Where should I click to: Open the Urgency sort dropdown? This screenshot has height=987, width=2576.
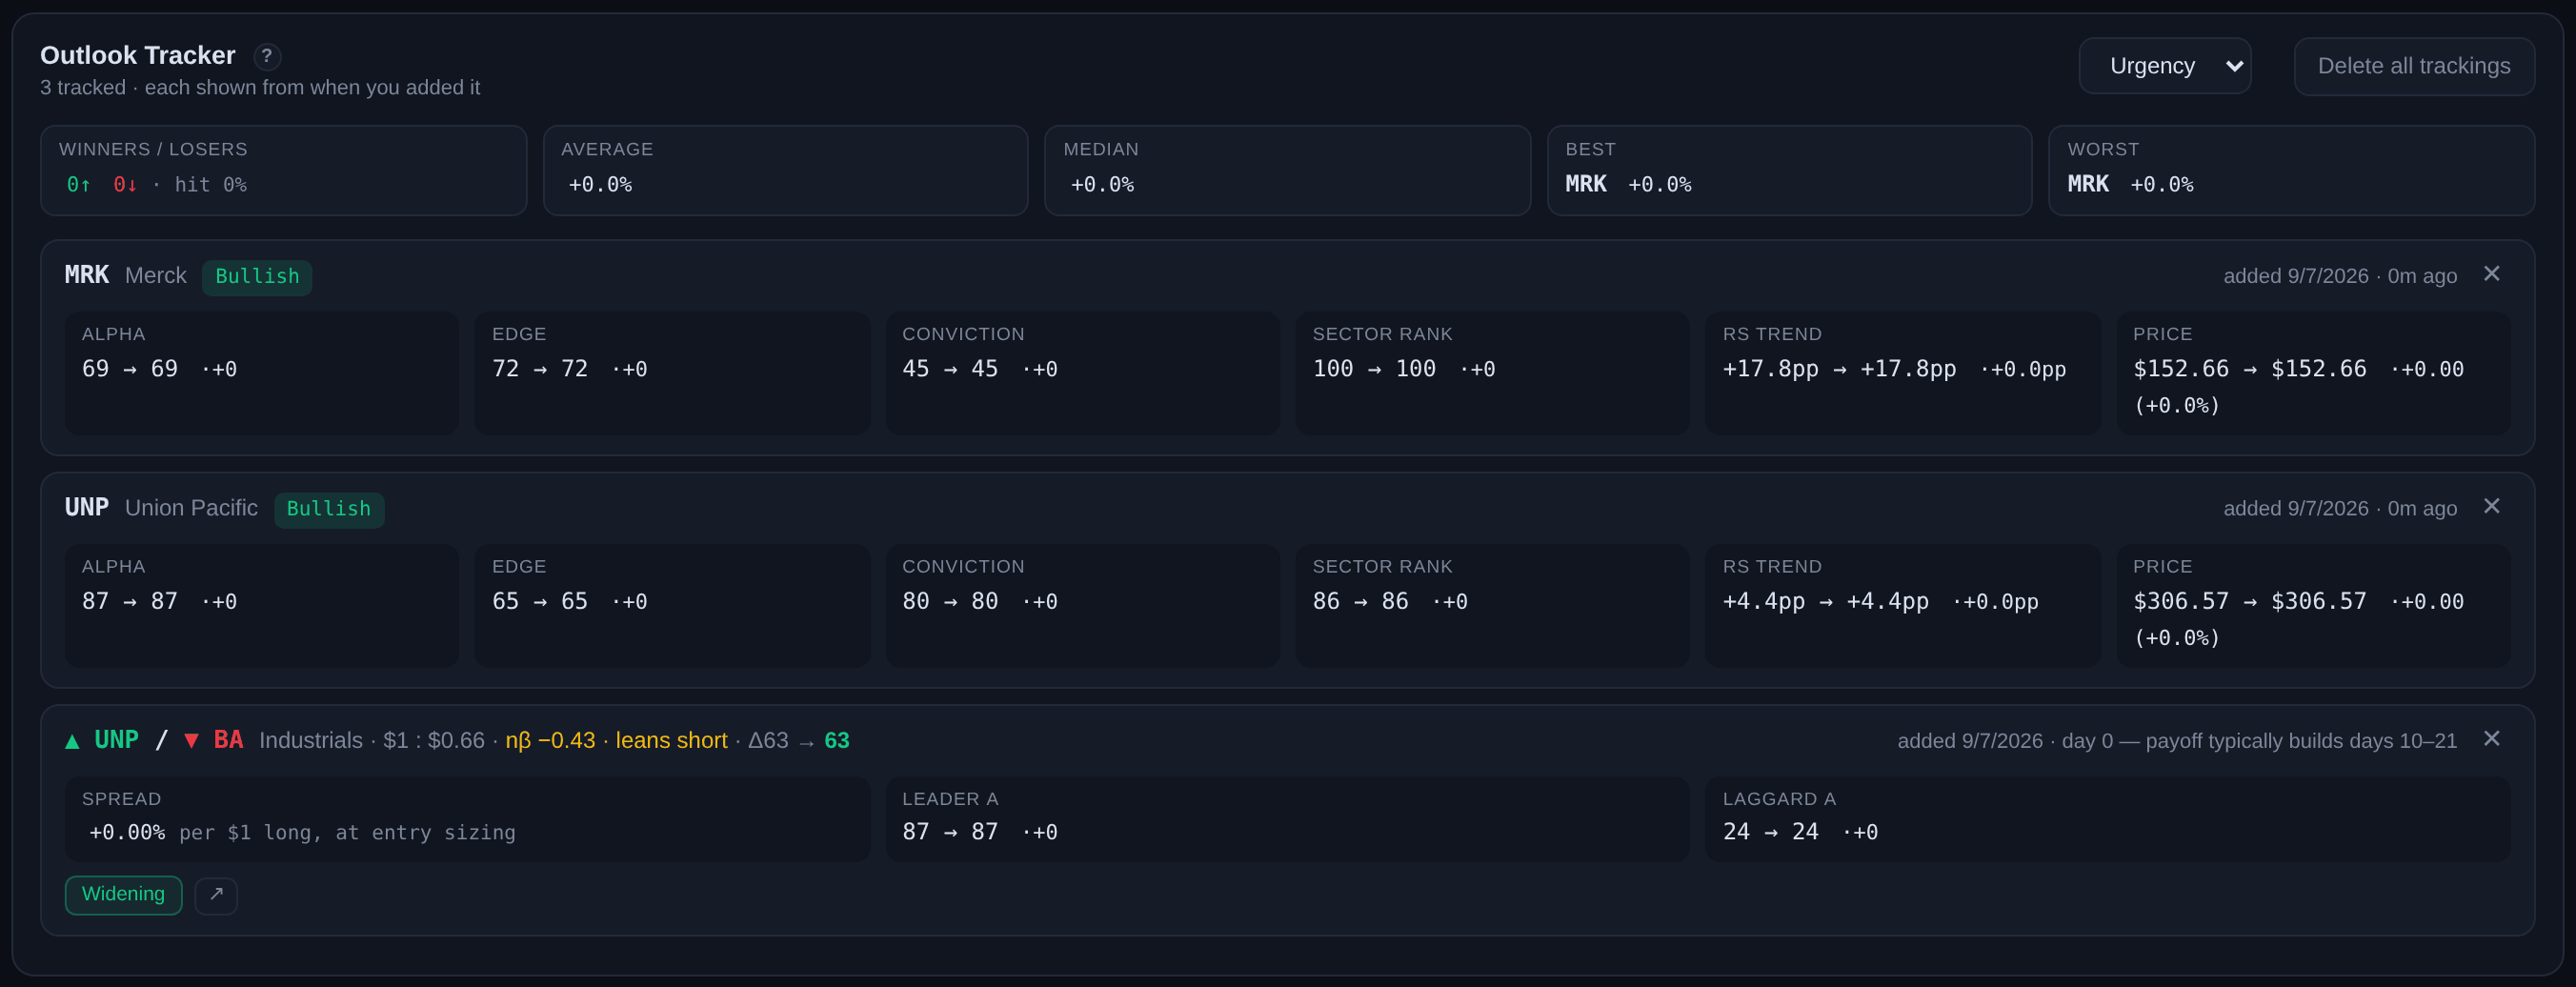pos(2164,66)
